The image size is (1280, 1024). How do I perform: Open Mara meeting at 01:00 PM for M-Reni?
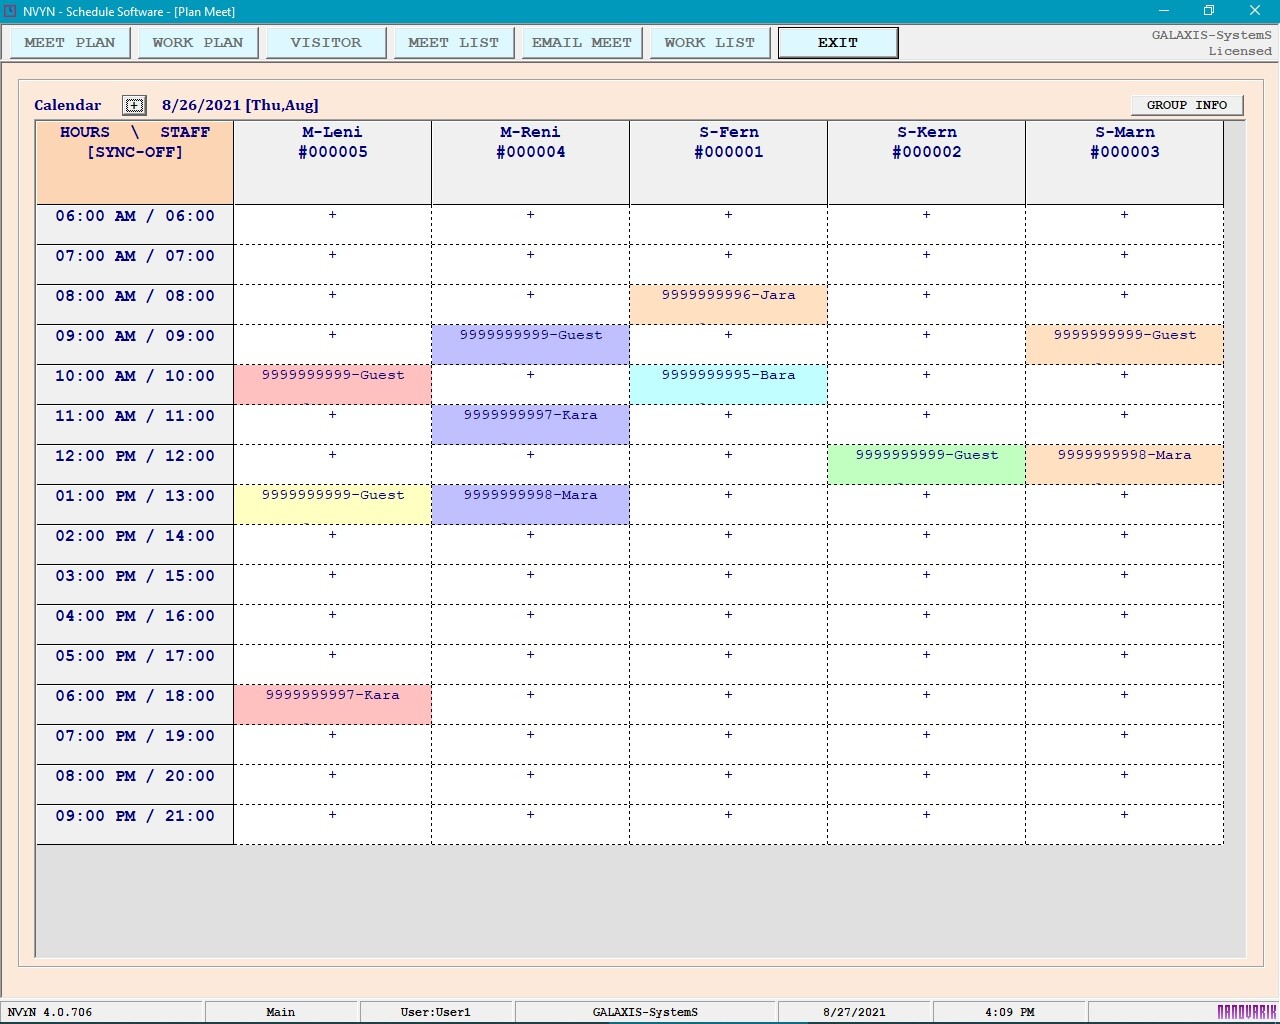point(531,504)
